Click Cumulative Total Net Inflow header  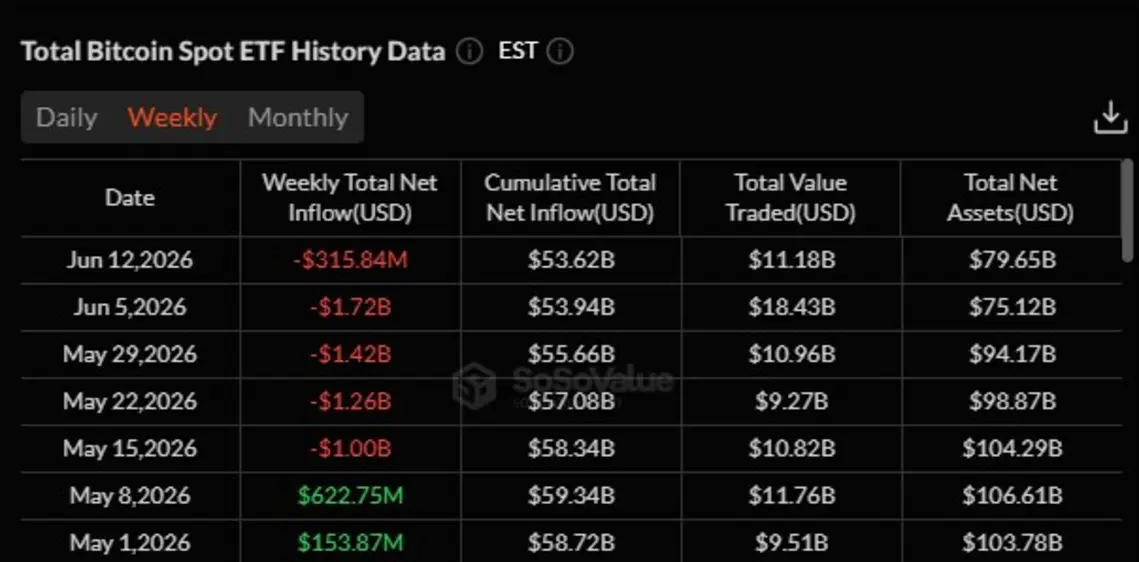[x=570, y=197]
